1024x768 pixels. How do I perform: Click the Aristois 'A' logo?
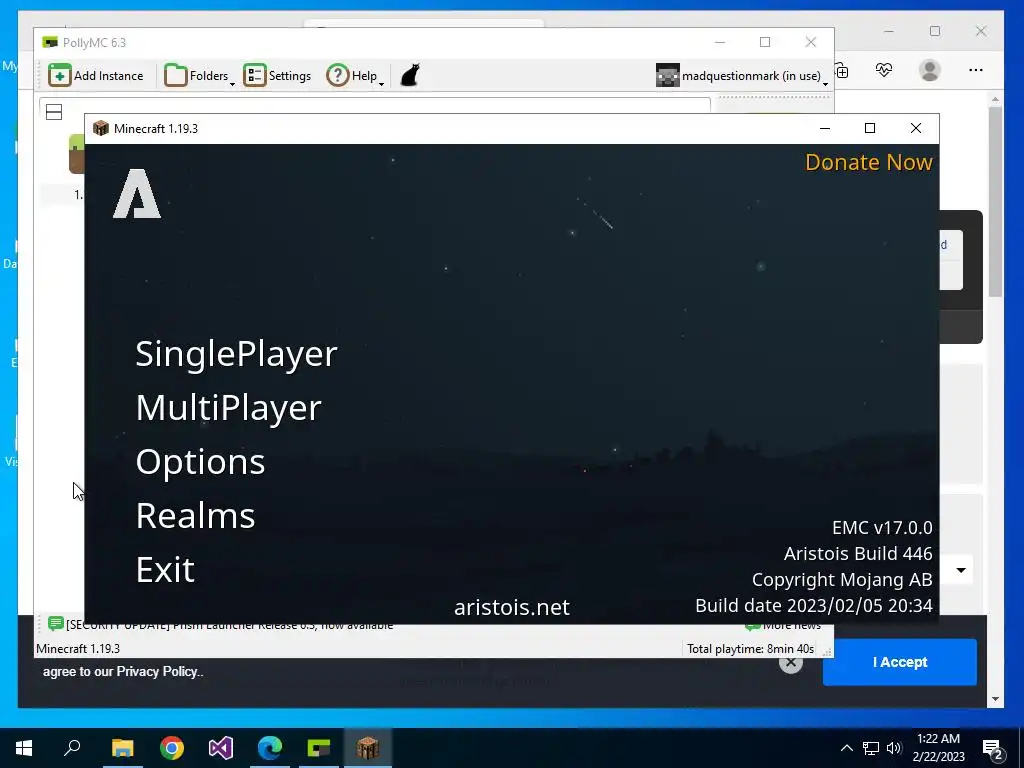pyautogui.click(x=136, y=193)
